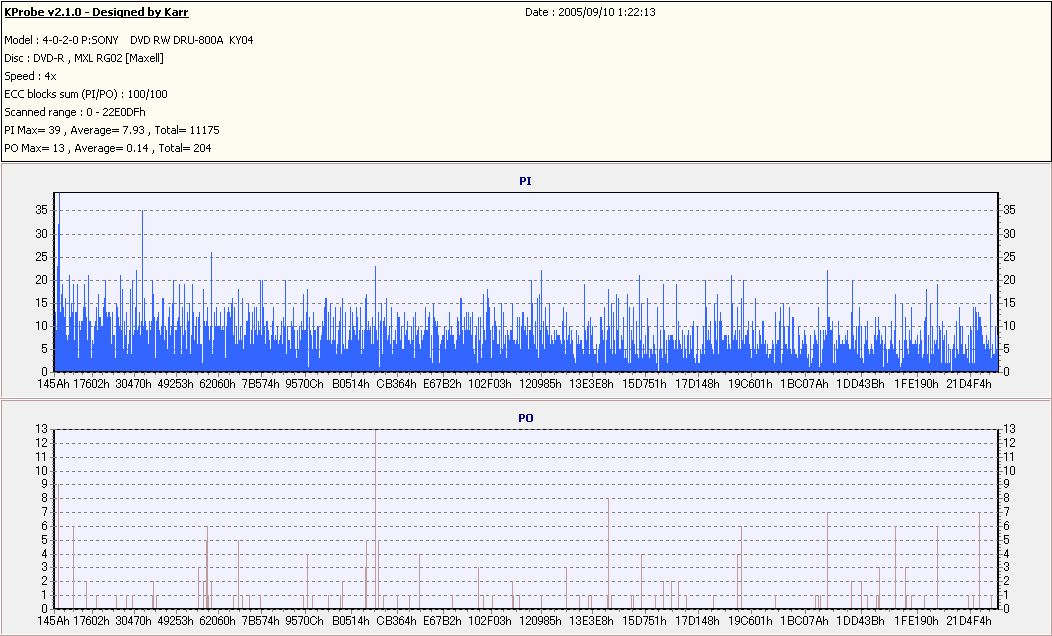1052x636 pixels.
Task: Click the PO Max statistics line
Action: pyautogui.click(x=108, y=148)
